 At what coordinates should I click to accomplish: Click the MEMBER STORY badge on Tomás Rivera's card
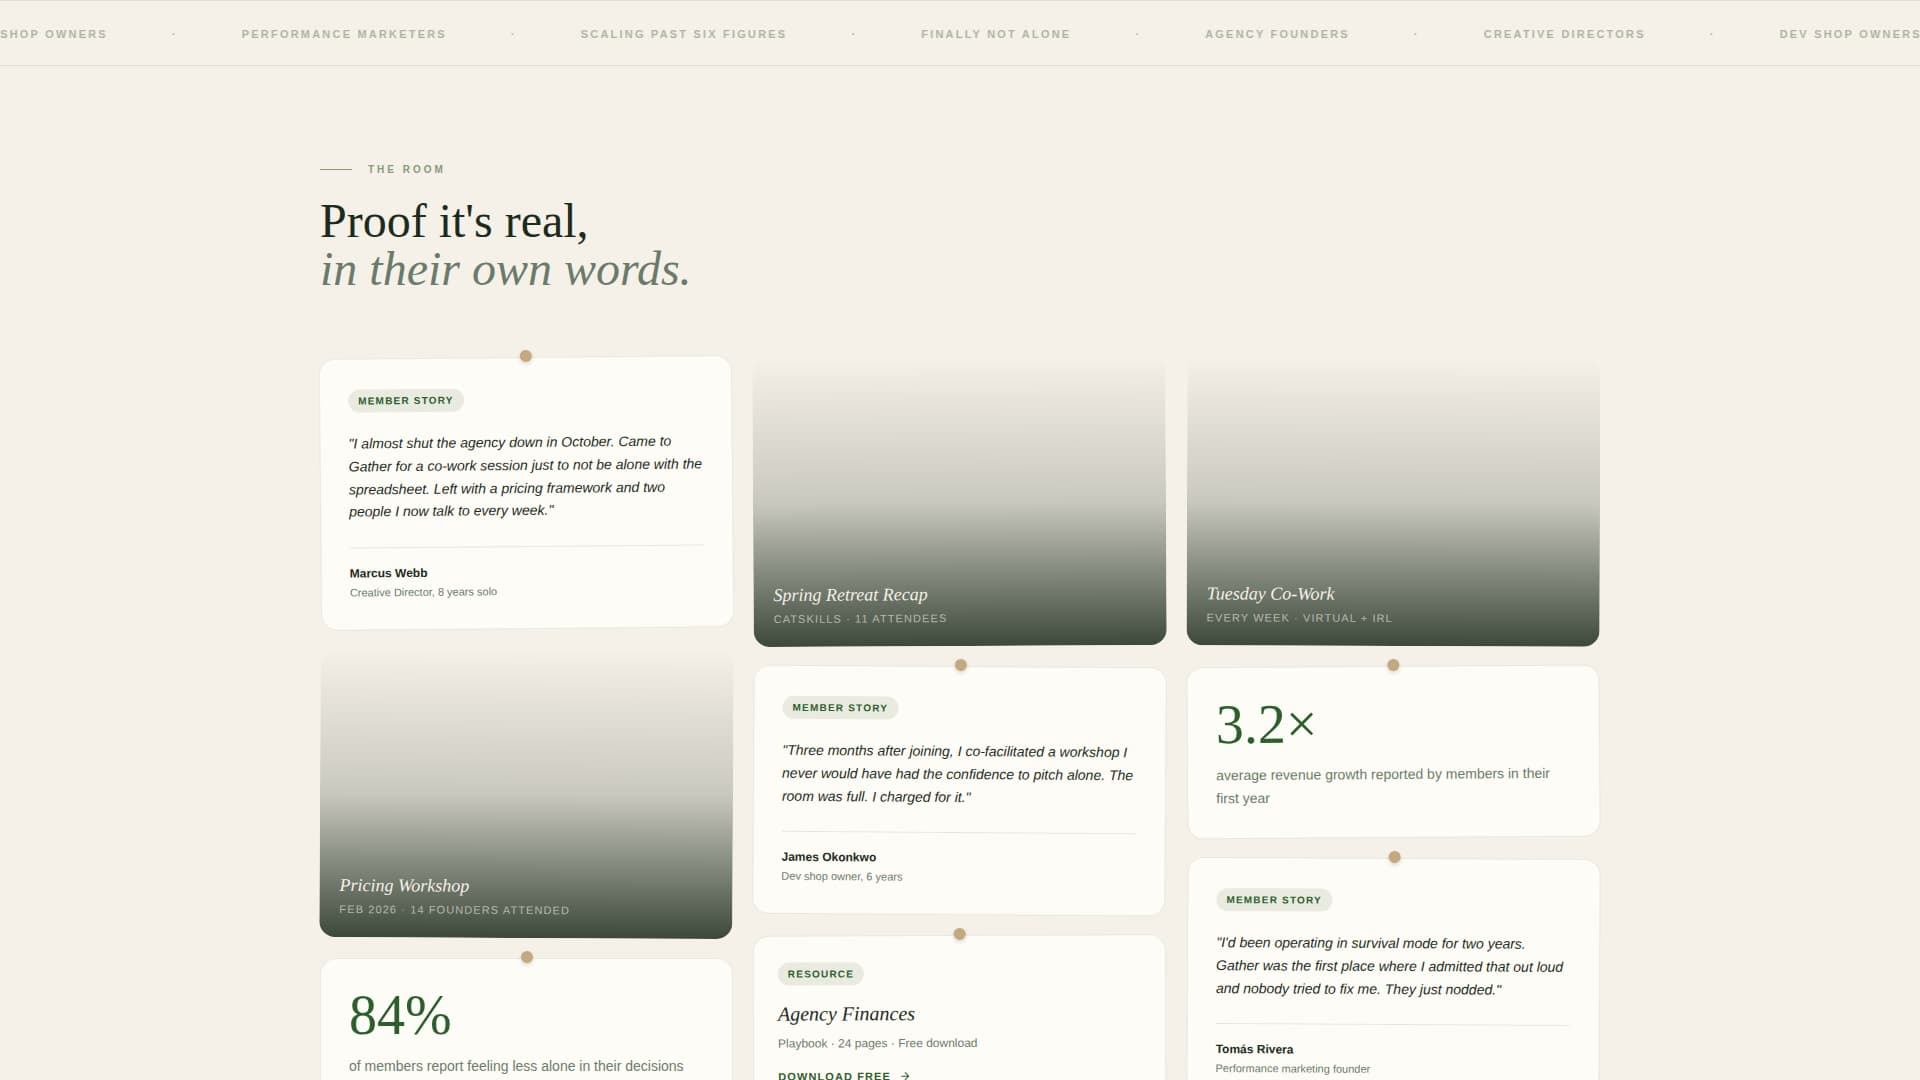tap(1274, 899)
